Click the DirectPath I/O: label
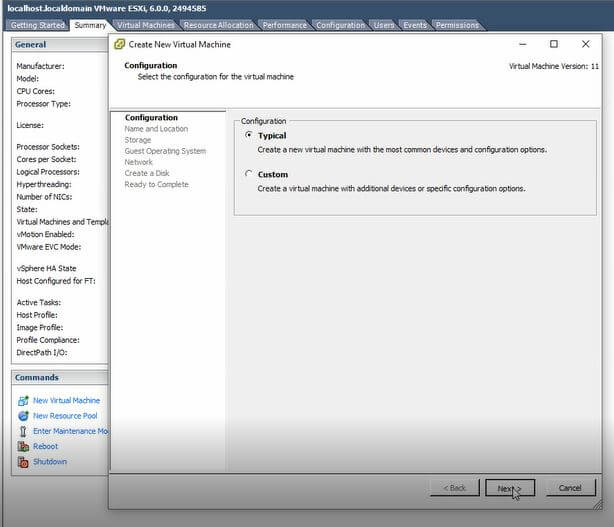 point(42,352)
